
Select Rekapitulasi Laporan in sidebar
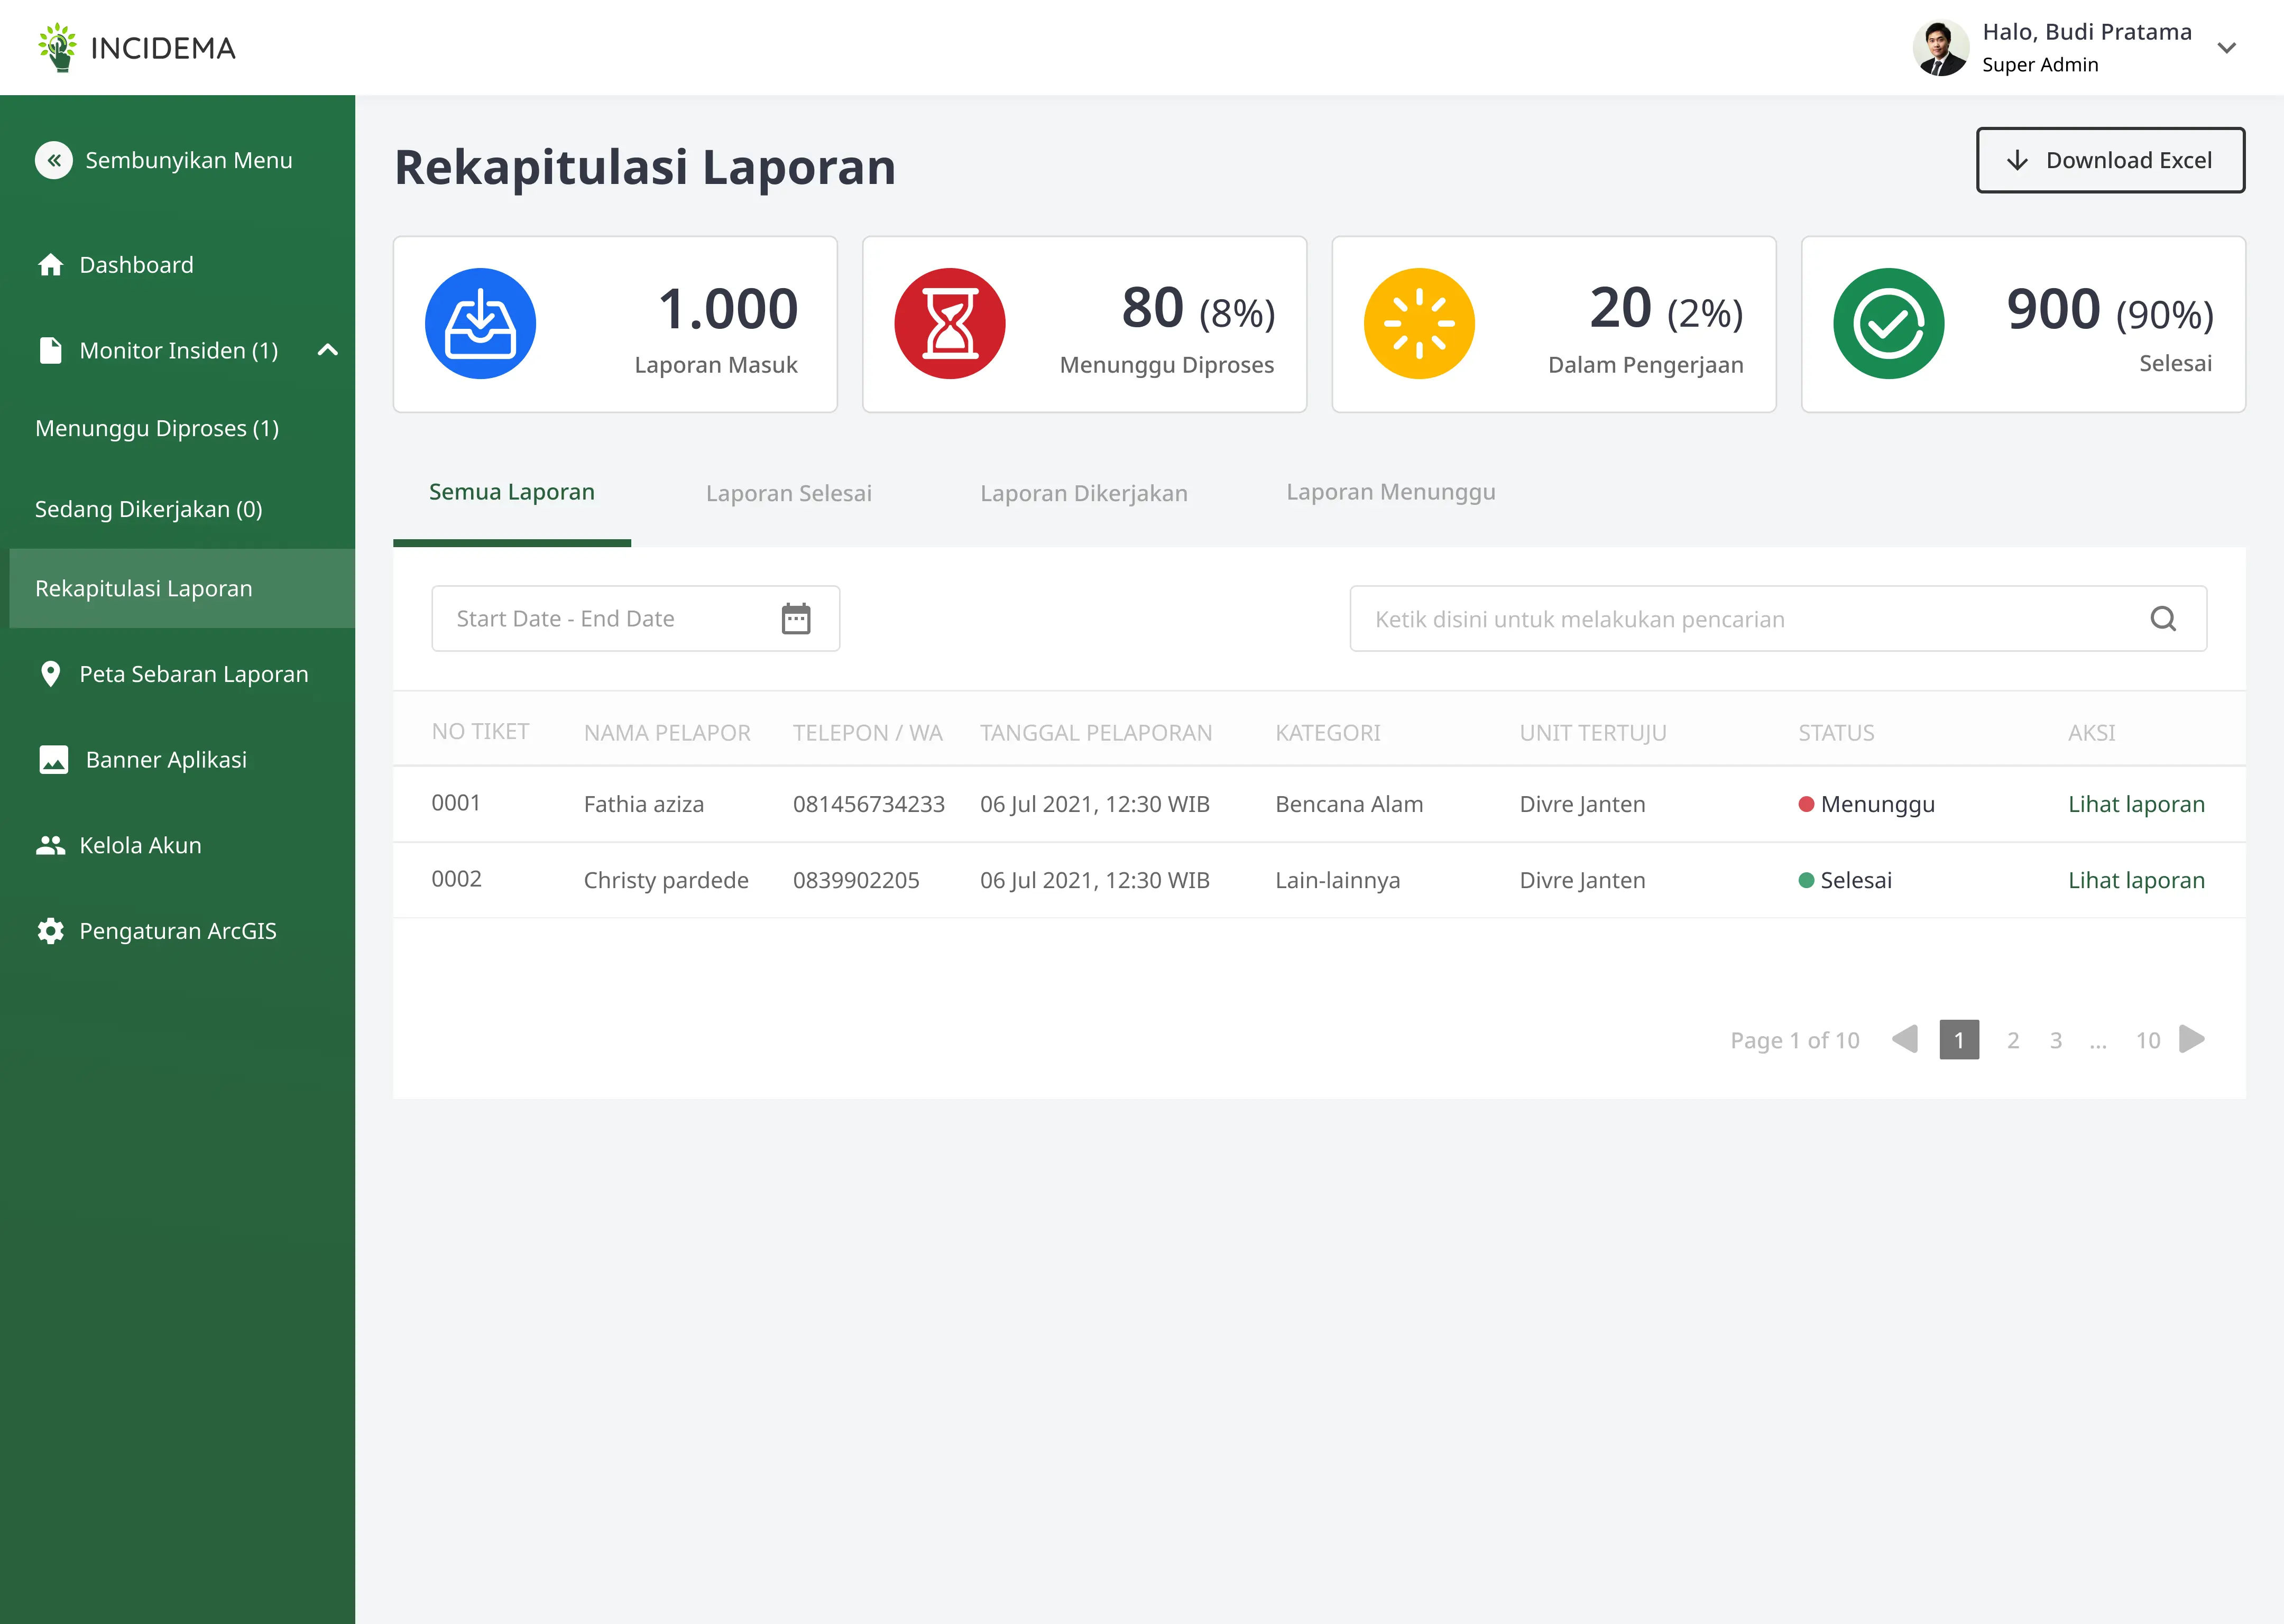click(182, 588)
